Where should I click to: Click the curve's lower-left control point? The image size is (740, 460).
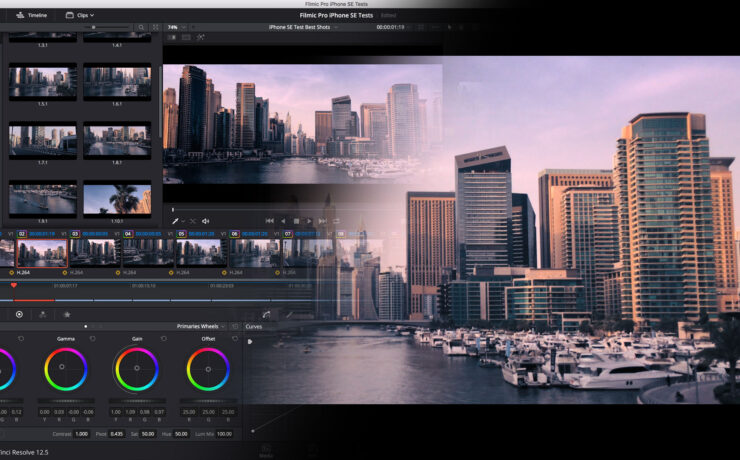(x=253, y=431)
